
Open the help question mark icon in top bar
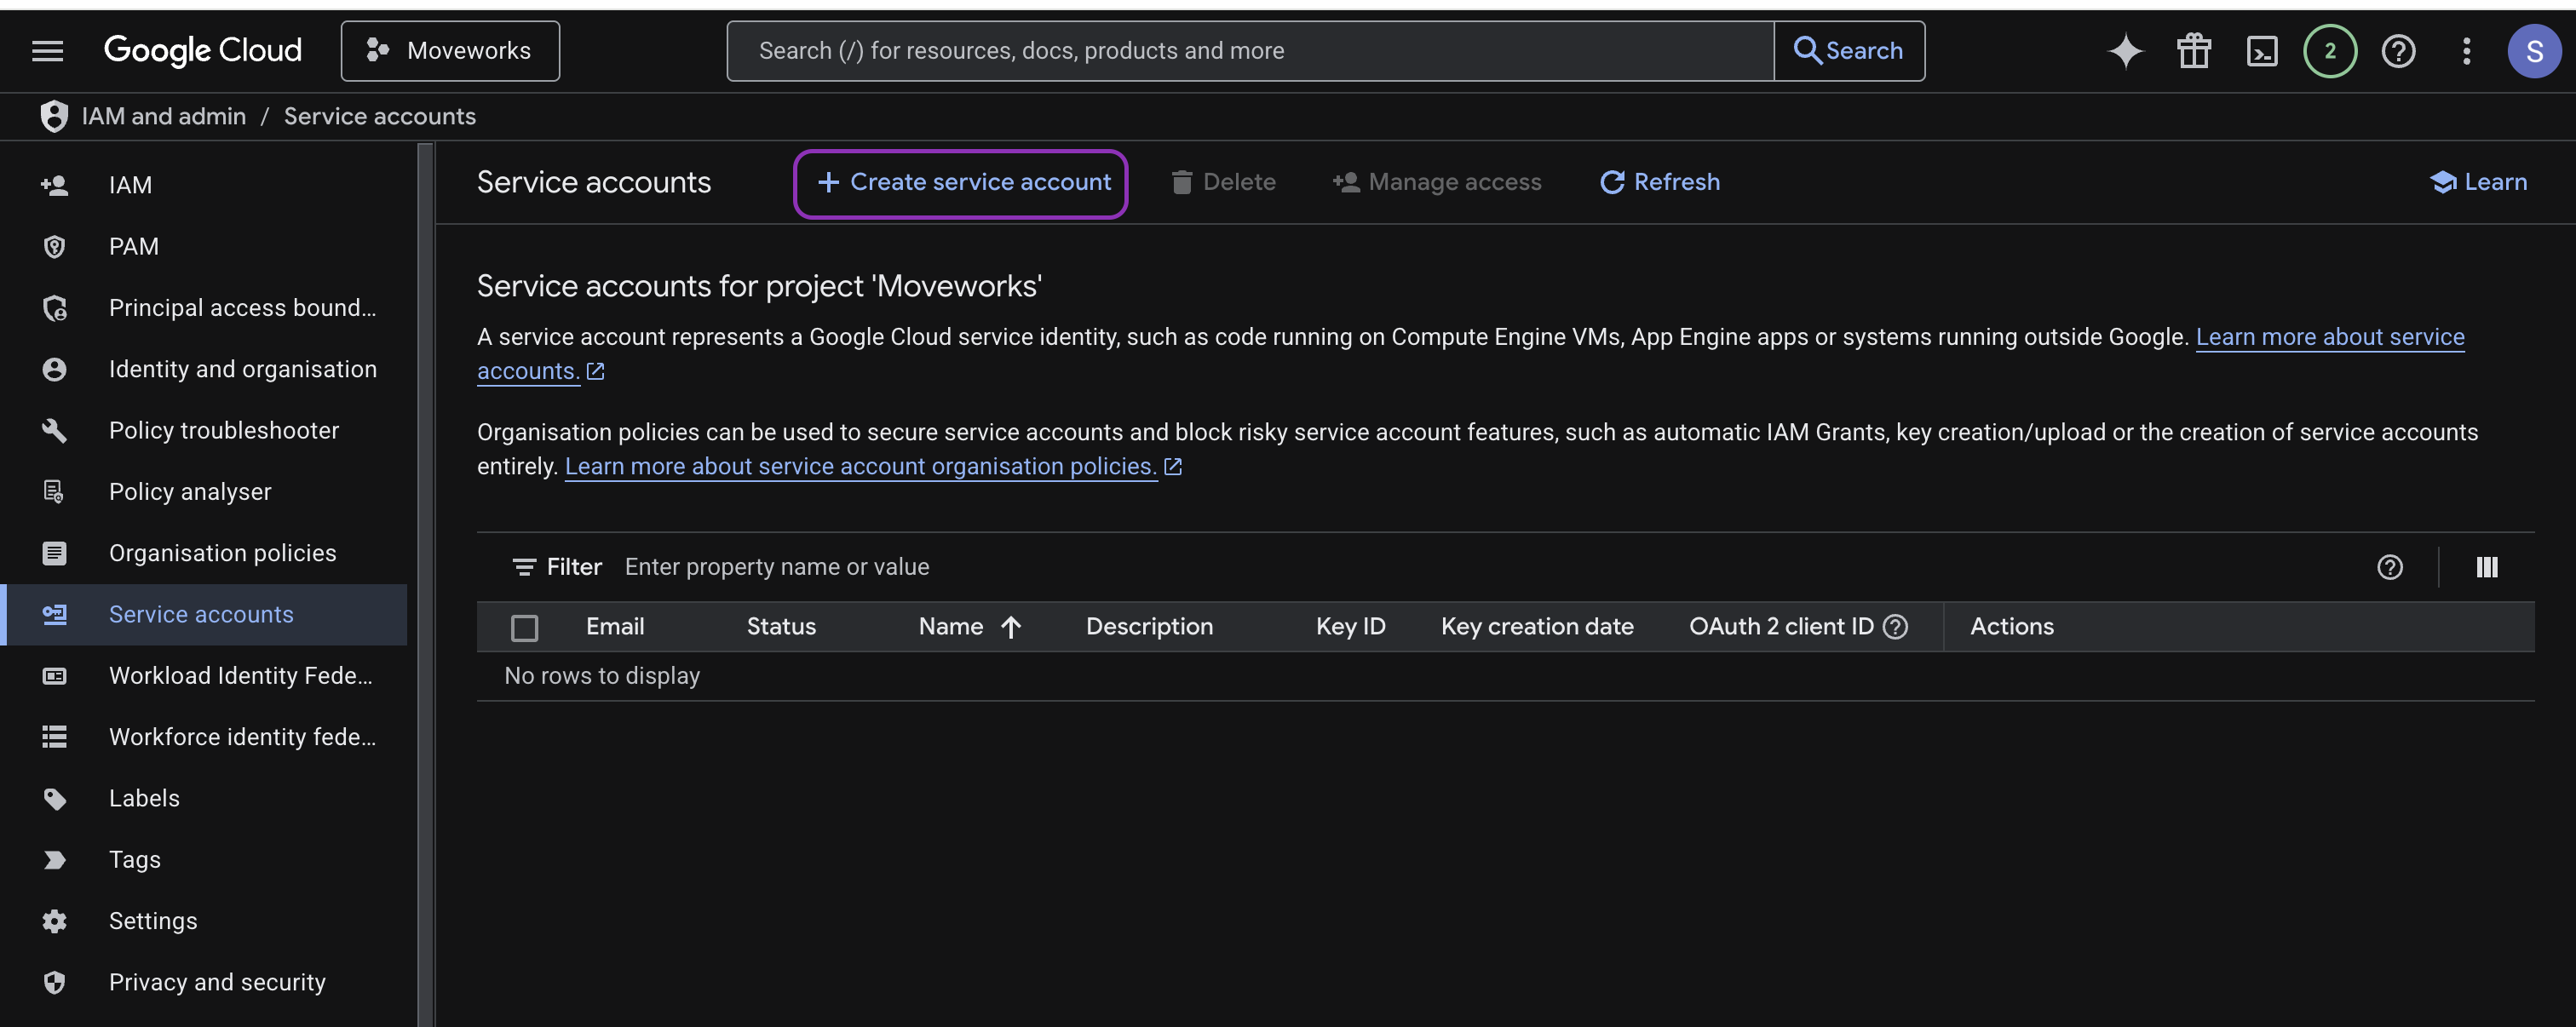click(2398, 51)
